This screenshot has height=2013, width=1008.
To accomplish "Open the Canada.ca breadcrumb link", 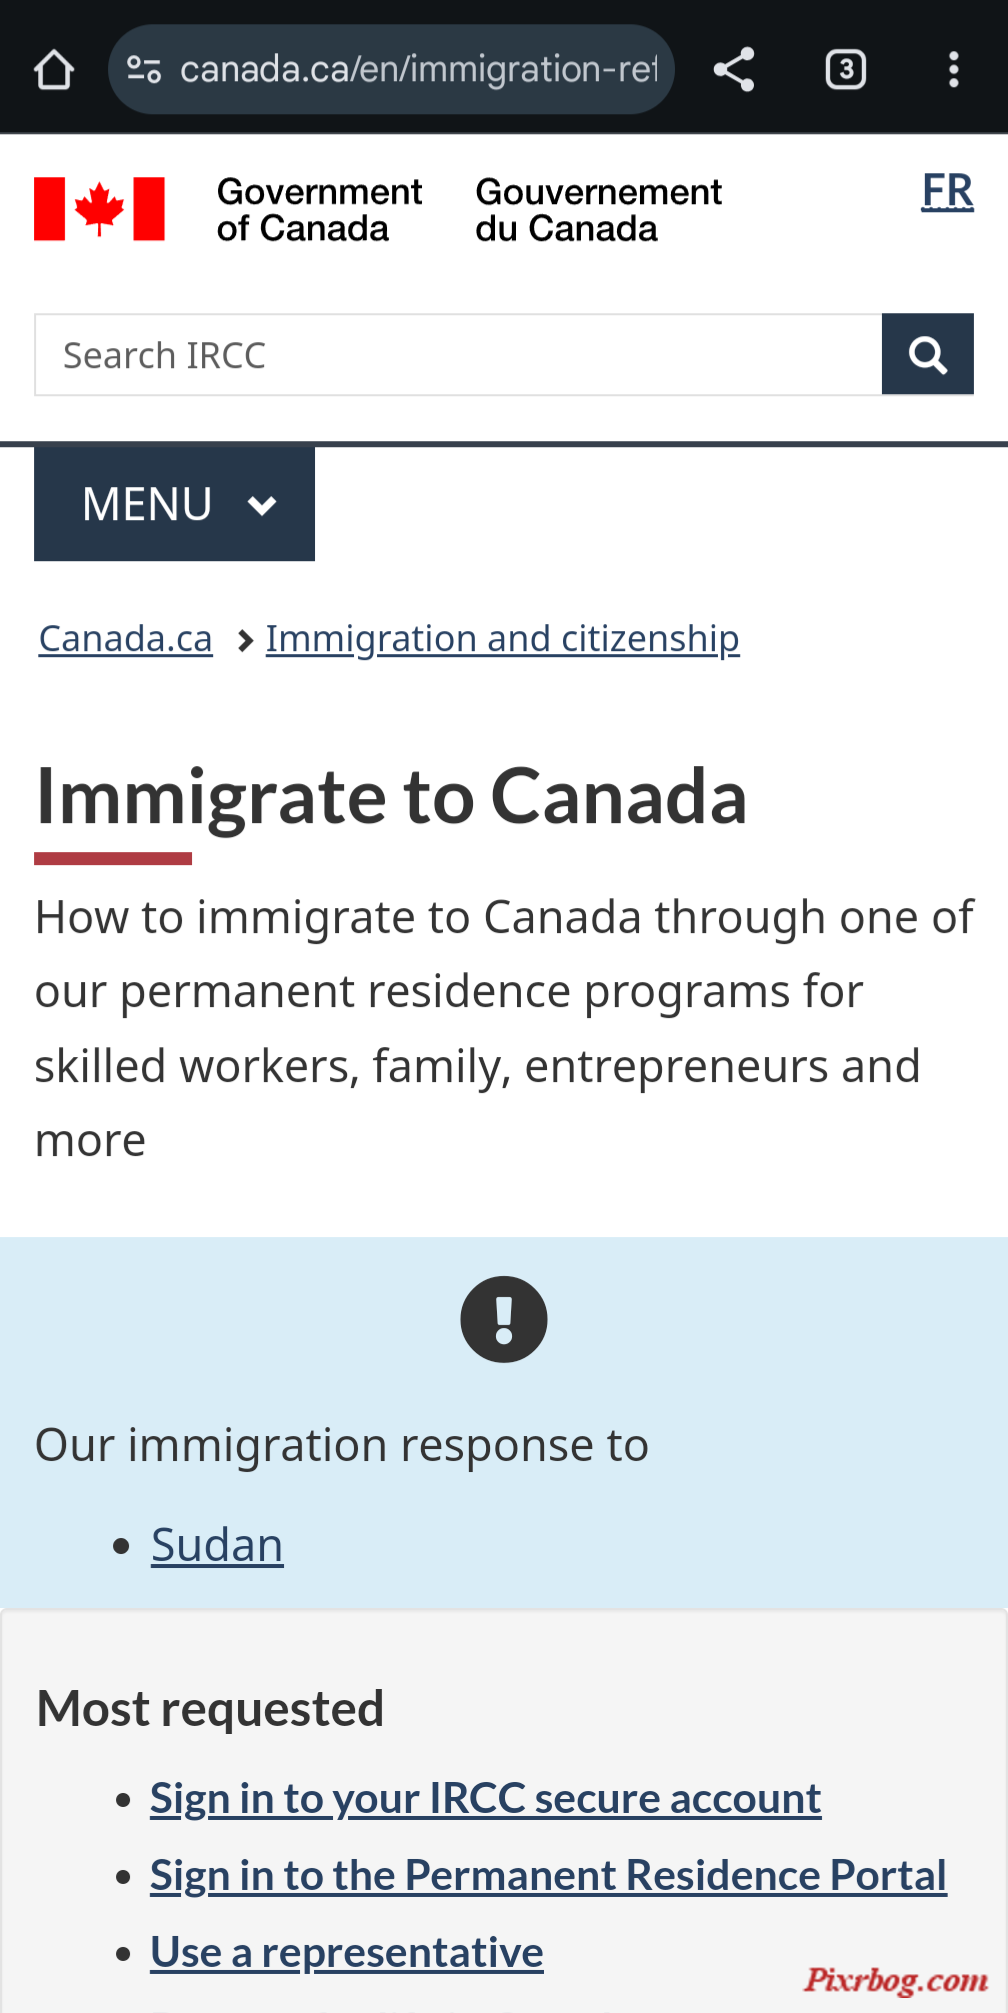I will pos(126,638).
